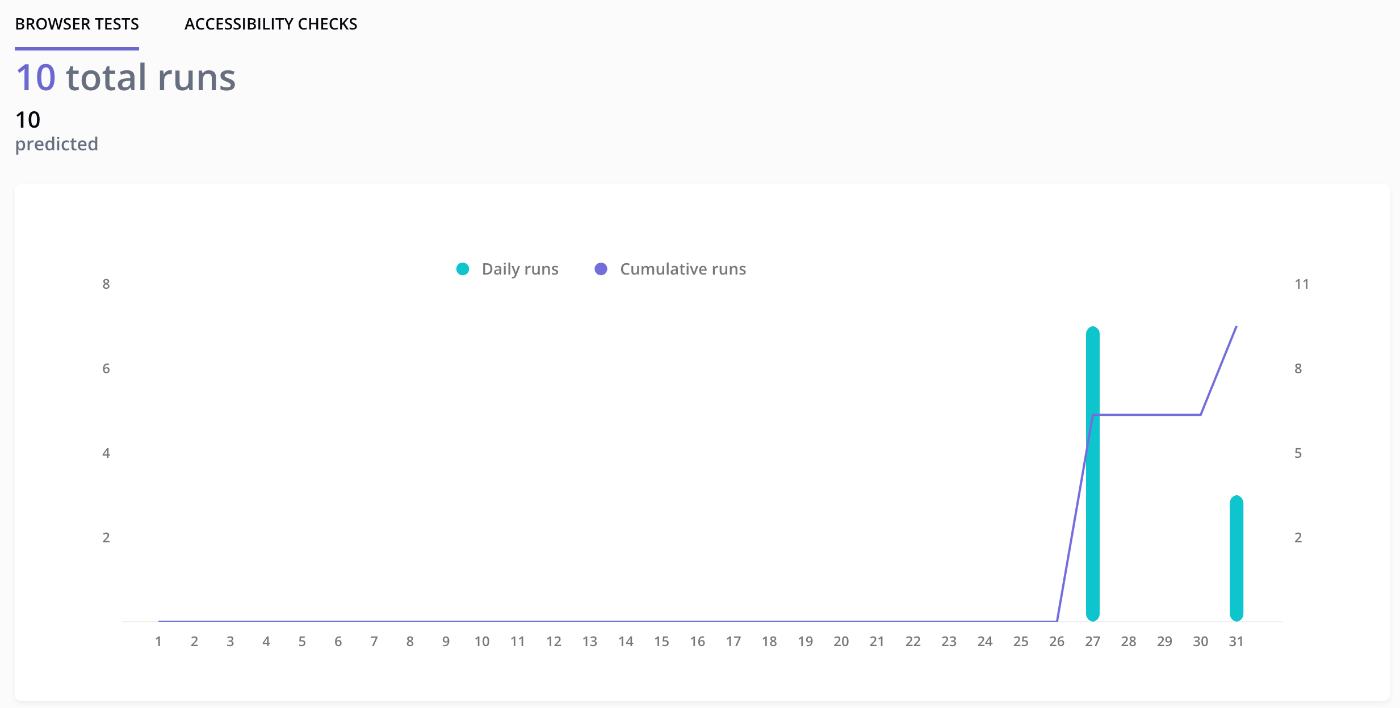The image size is (1400, 708).
Task: Click the x-axis label 1
Action: (158, 641)
